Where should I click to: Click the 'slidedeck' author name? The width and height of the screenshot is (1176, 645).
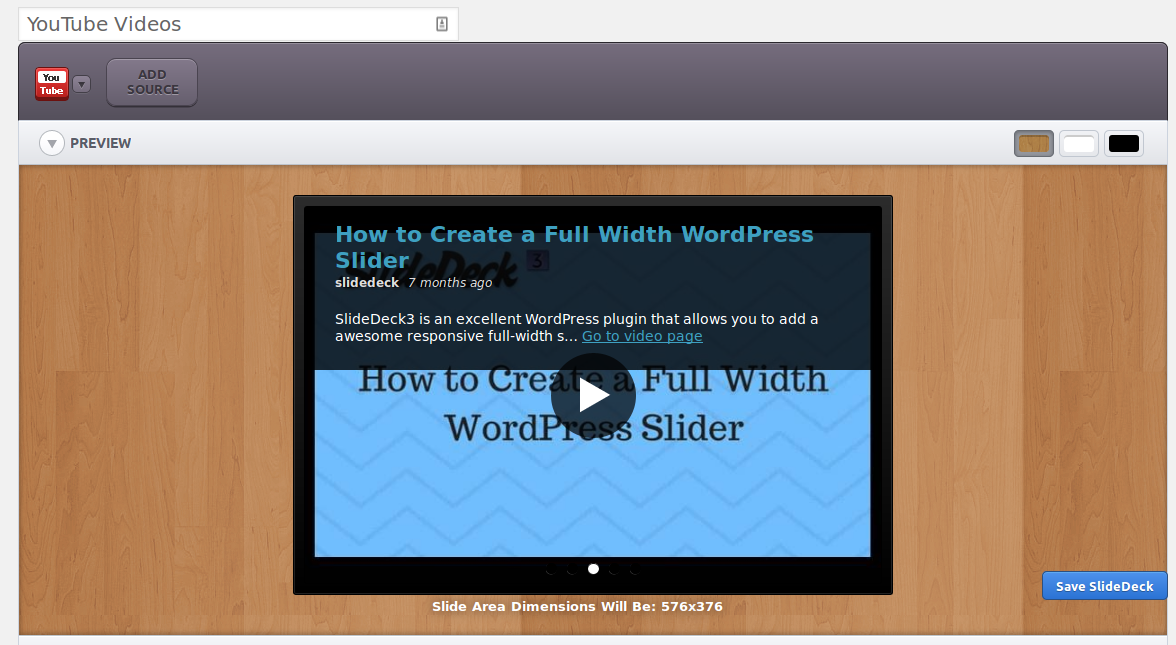coord(367,282)
